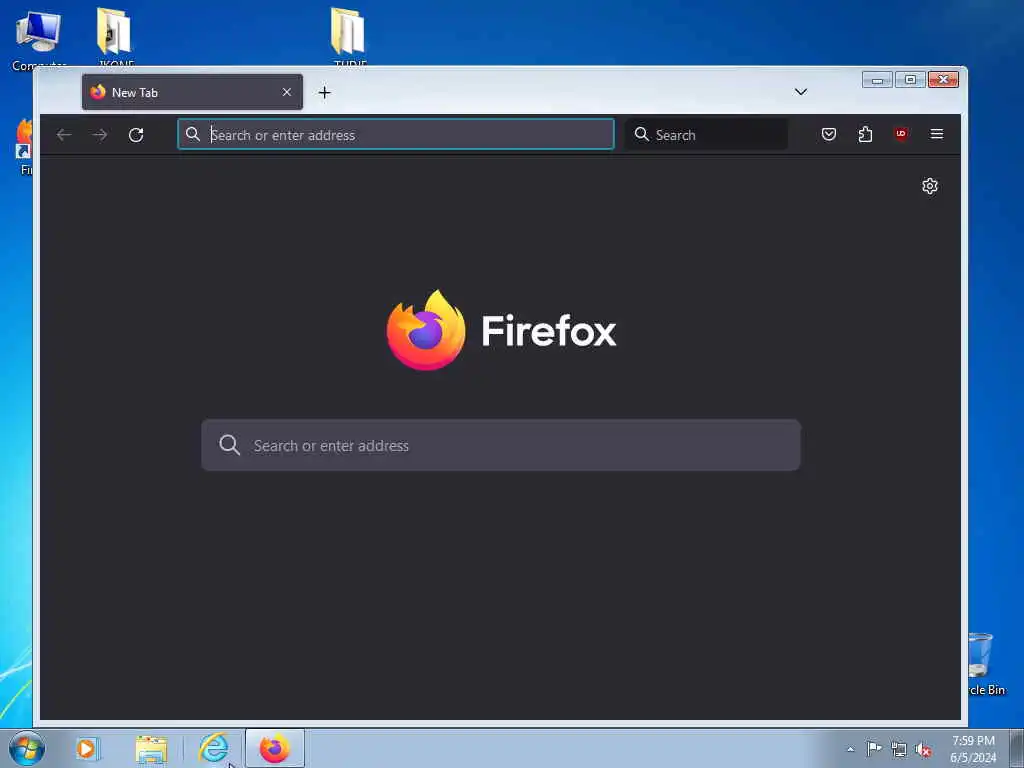Close the New Tab tab
1024x768 pixels.
(287, 93)
